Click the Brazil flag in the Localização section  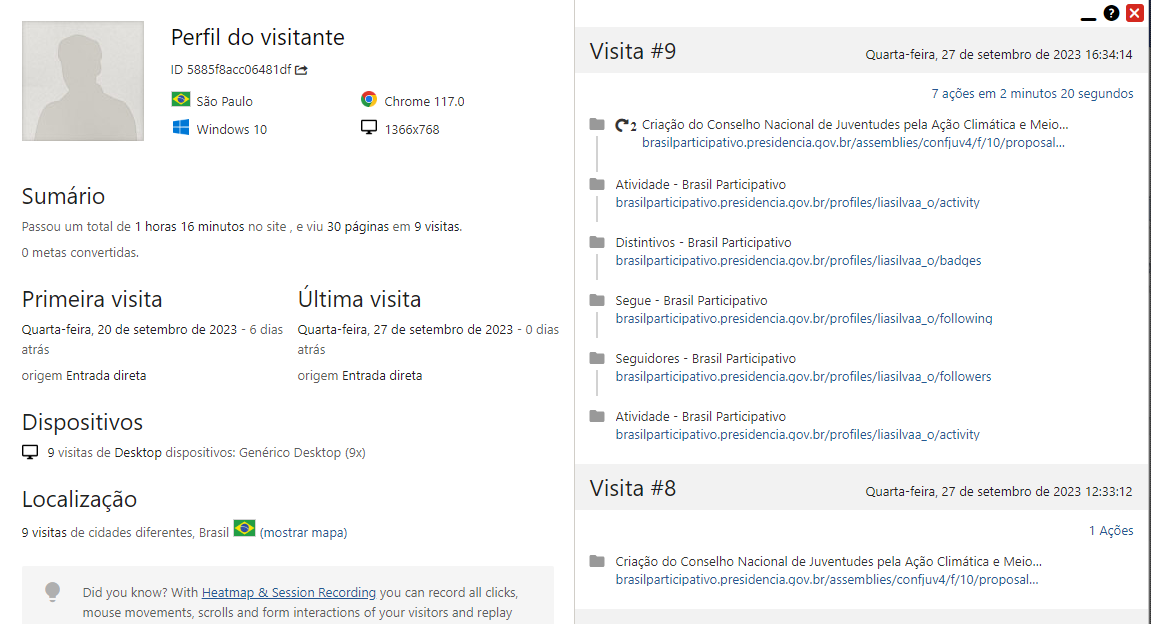point(245,531)
